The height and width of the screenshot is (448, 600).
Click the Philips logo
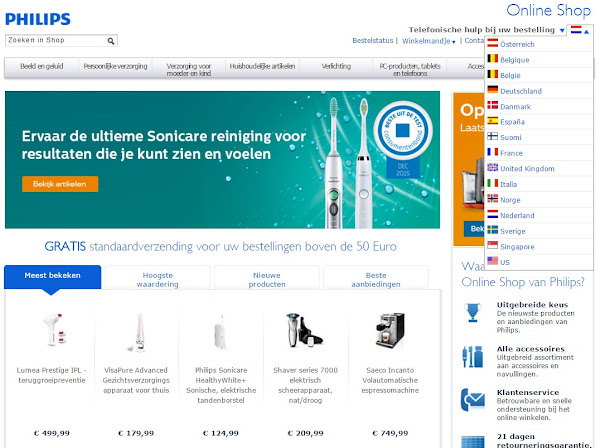(38, 19)
